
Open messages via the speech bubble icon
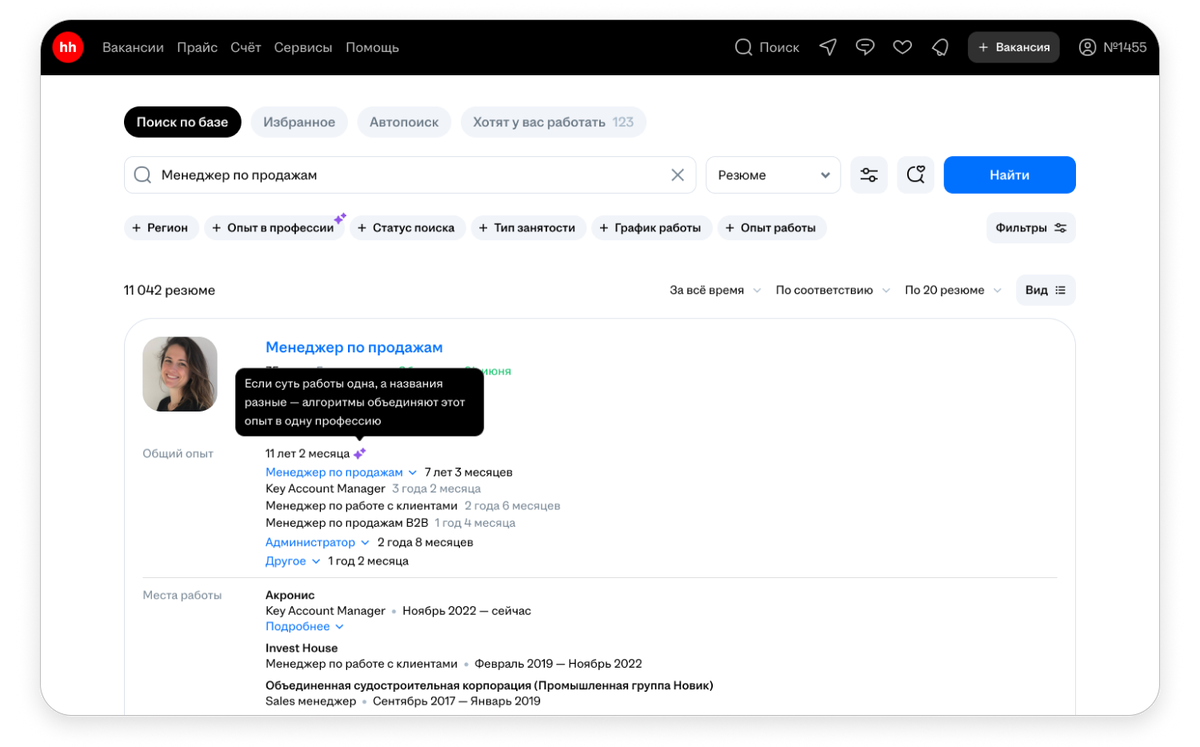click(865, 47)
